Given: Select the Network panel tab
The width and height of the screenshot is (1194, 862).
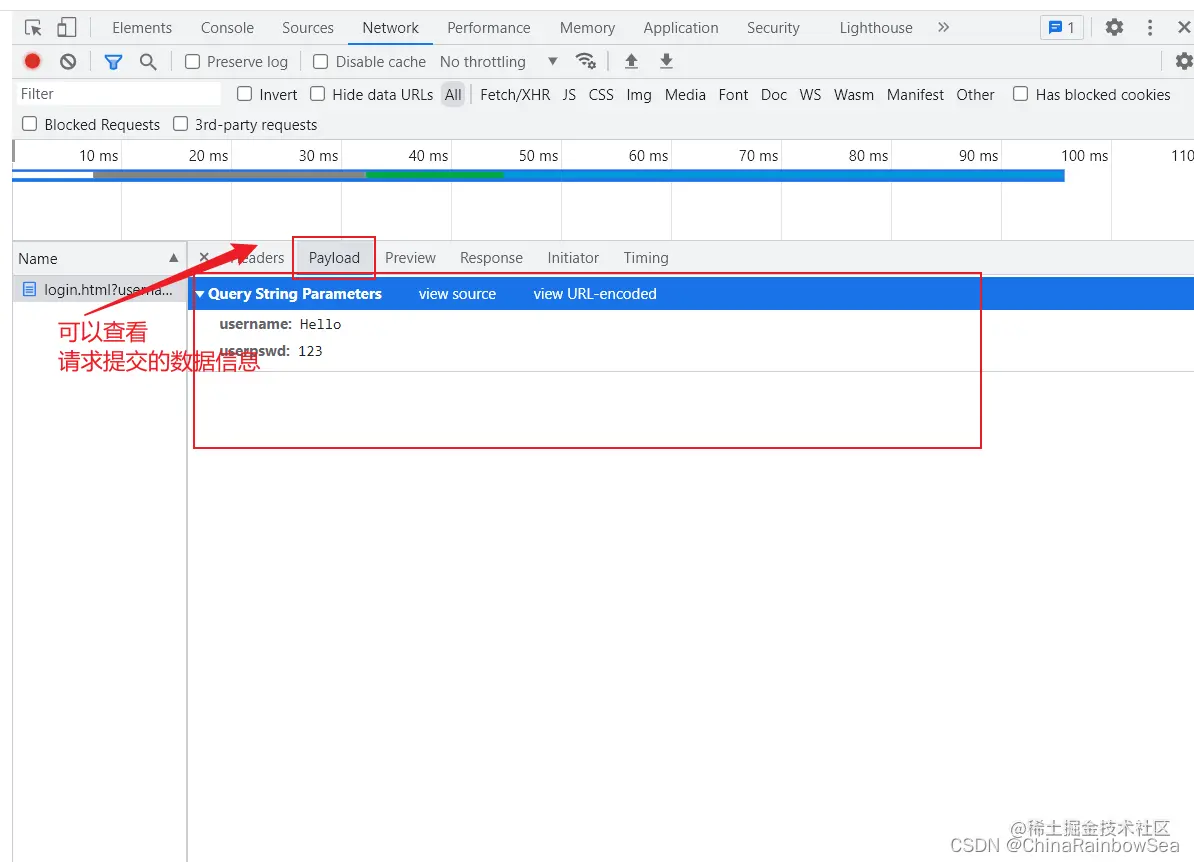Looking at the screenshot, I should click(391, 28).
